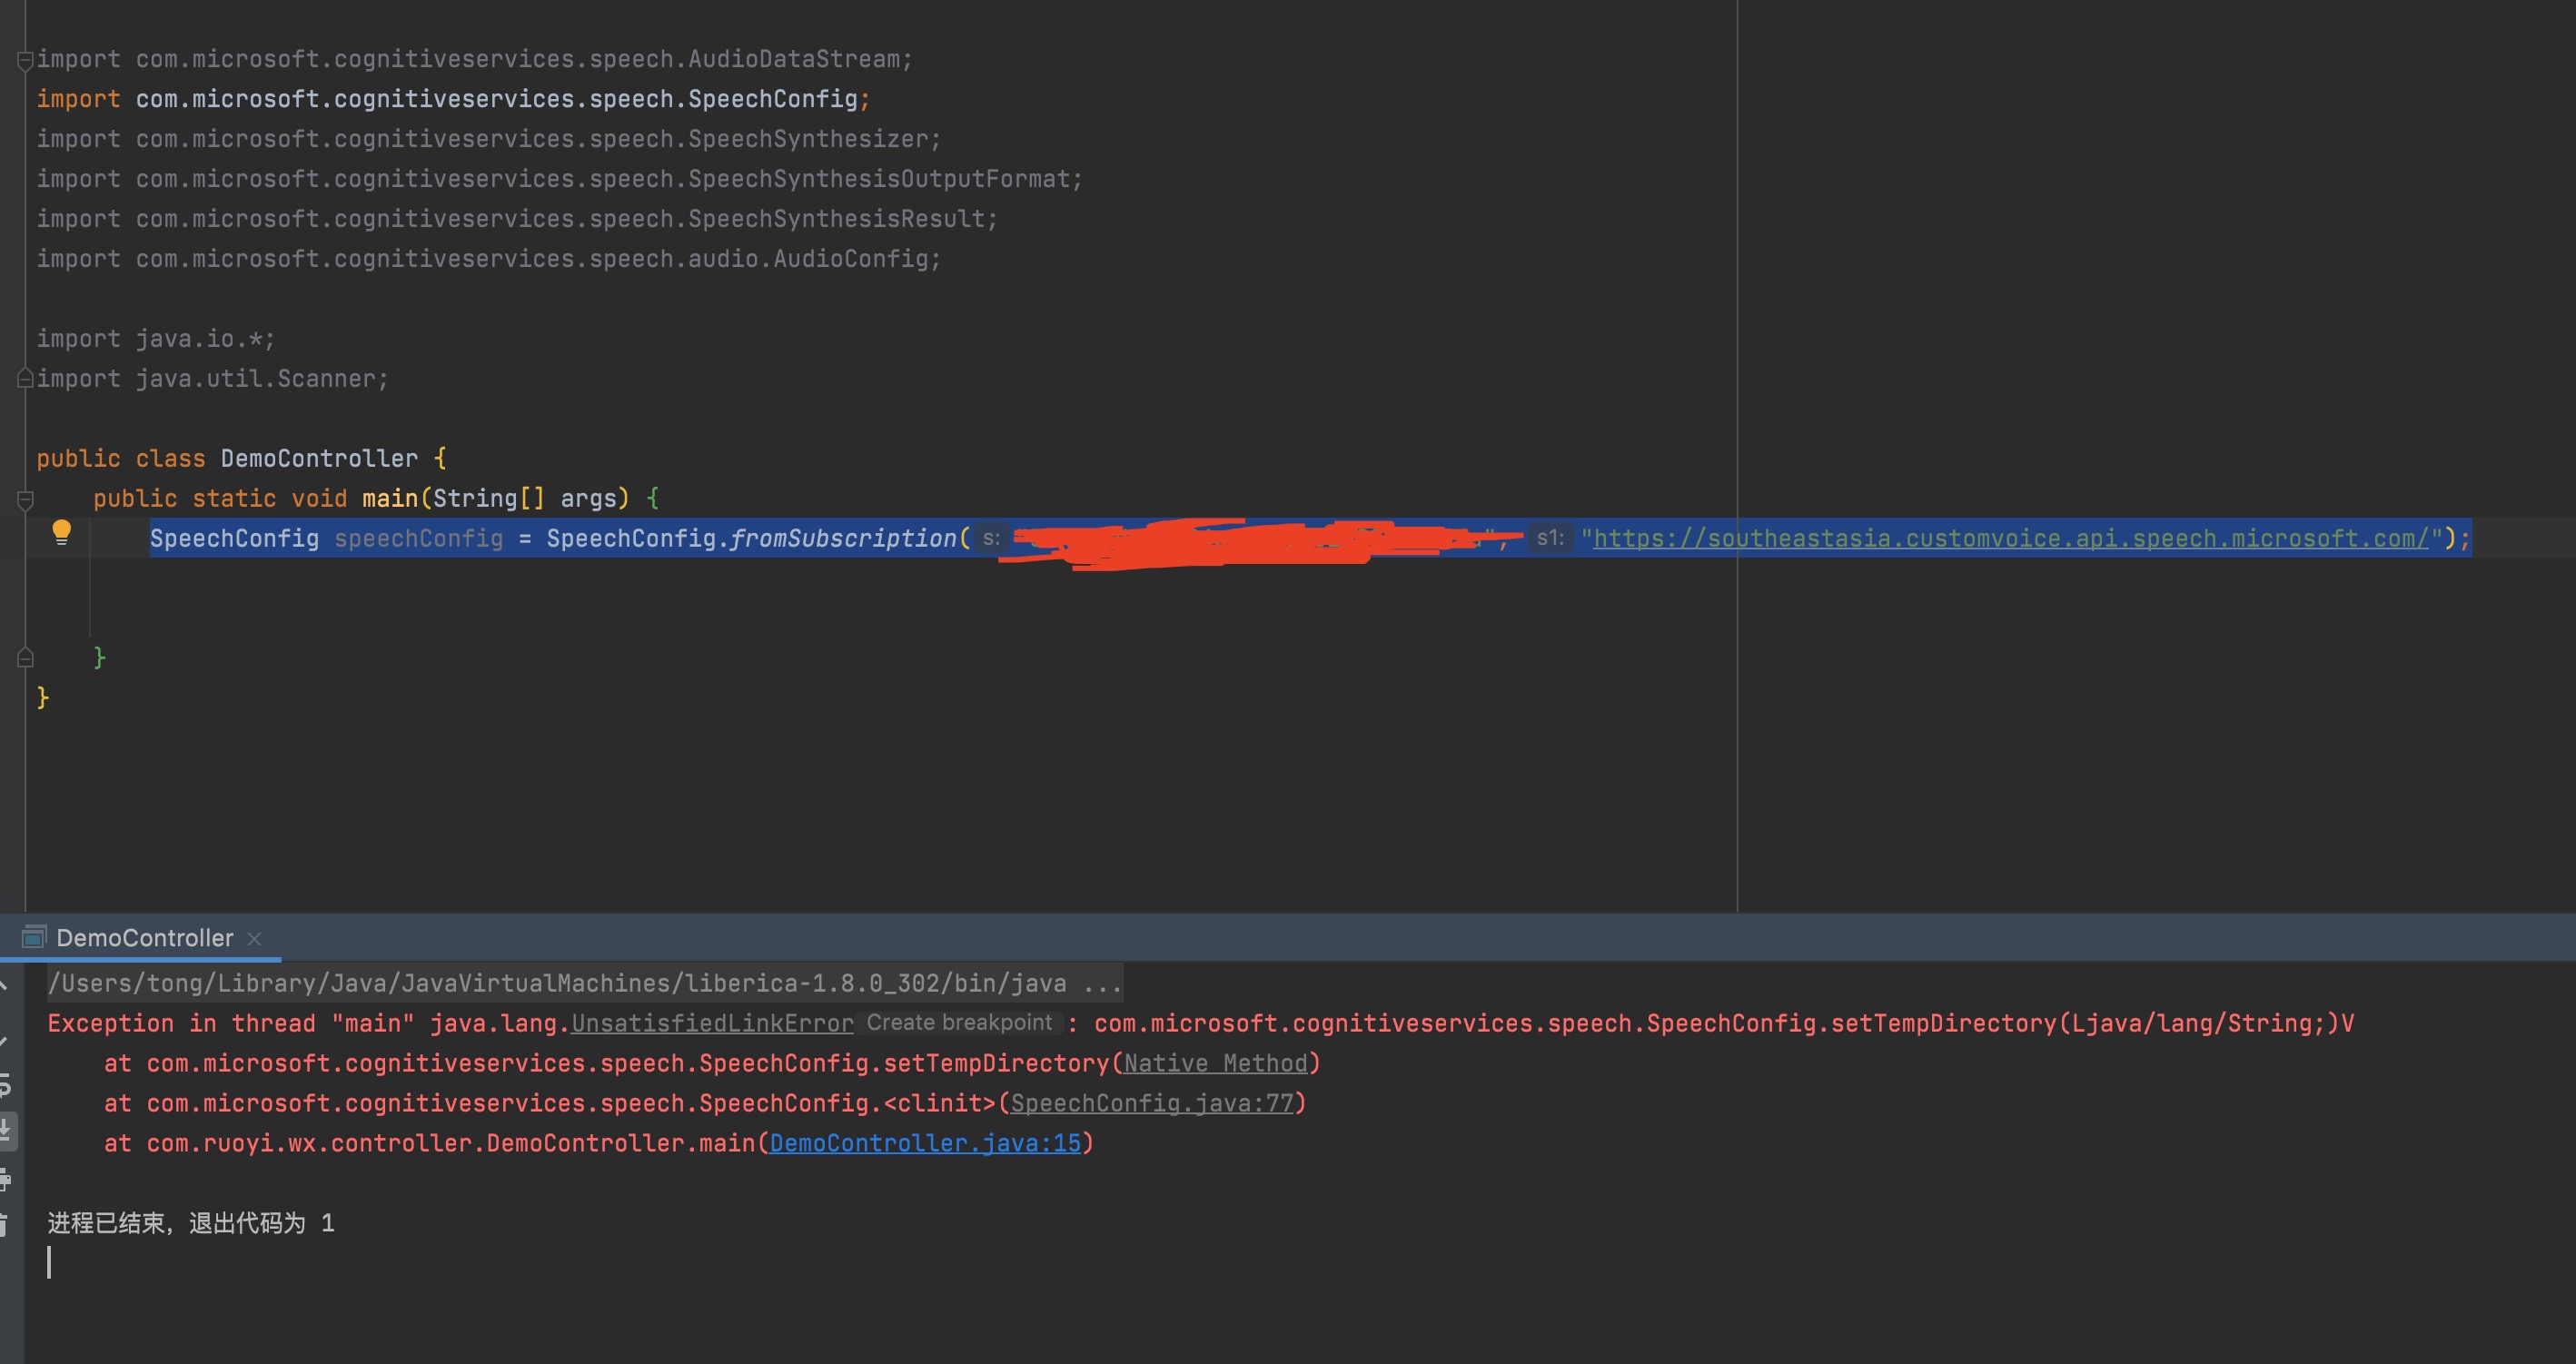
Task: Click SpeechSynthesisResult import line
Action: (x=517, y=219)
